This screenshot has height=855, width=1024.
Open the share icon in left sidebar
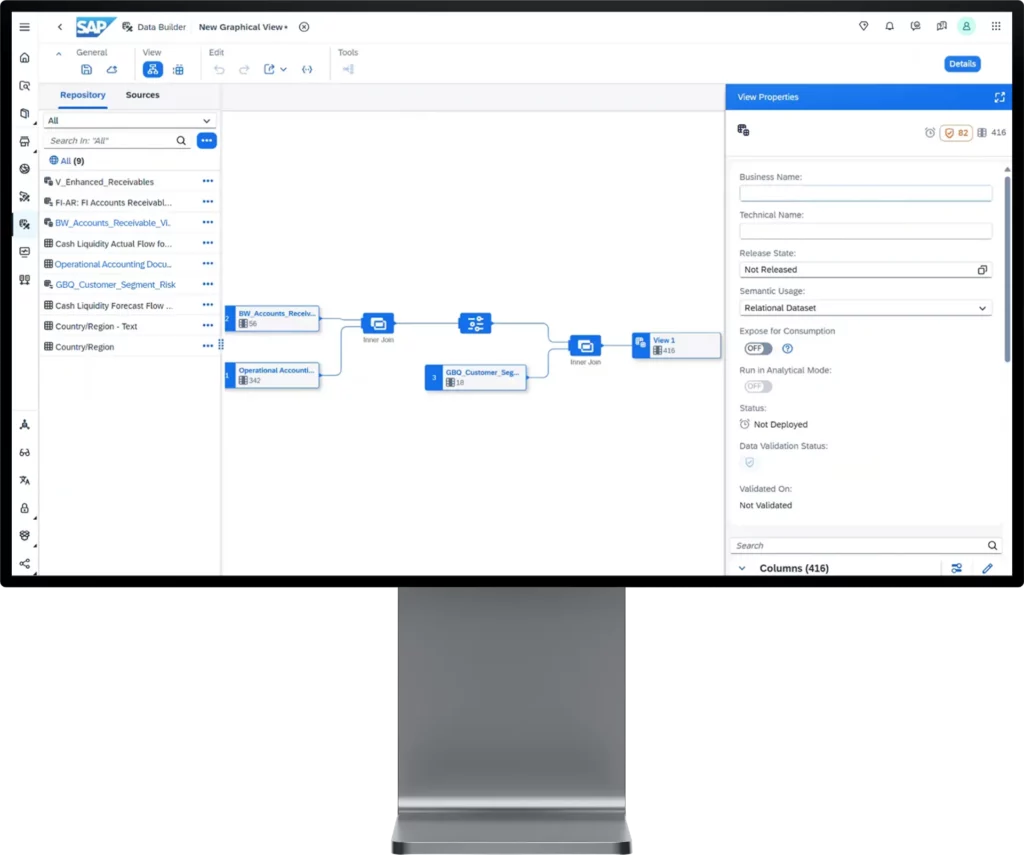[24, 563]
